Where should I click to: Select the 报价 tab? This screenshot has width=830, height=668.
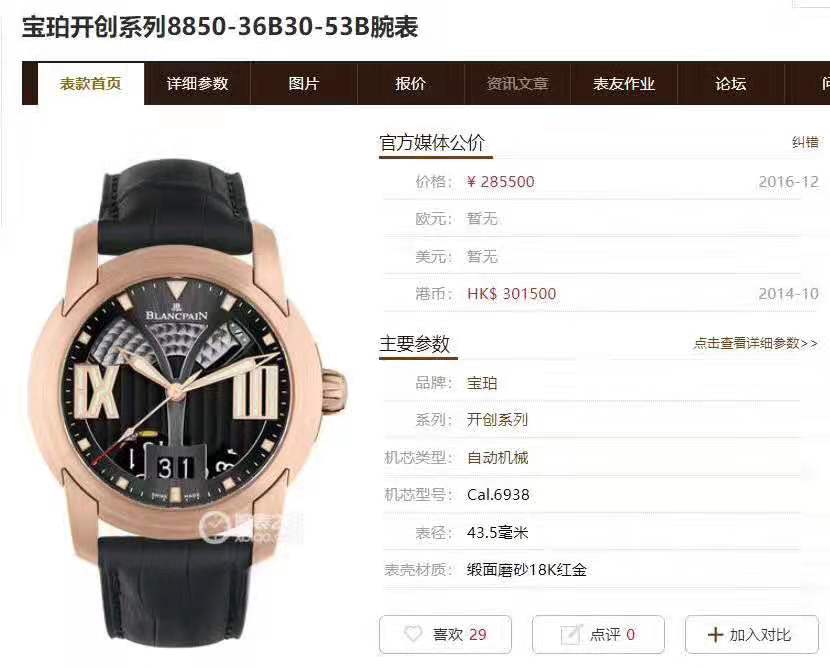[x=410, y=83]
